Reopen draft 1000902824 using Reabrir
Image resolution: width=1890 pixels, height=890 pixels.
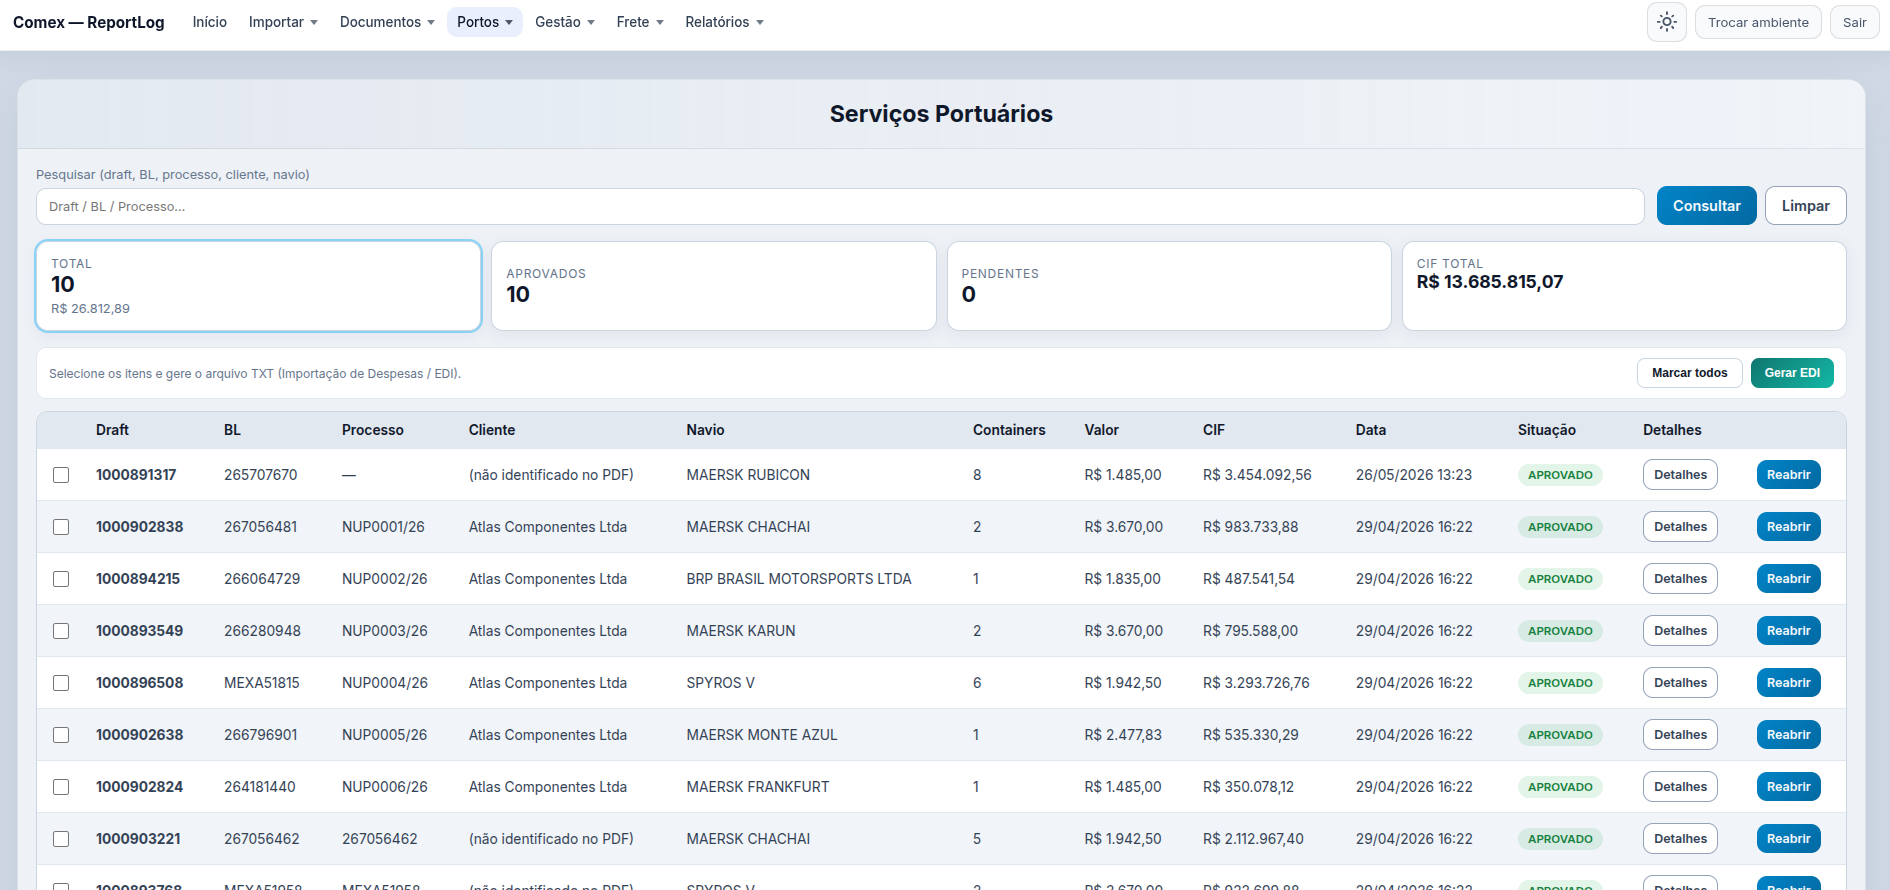(1788, 787)
